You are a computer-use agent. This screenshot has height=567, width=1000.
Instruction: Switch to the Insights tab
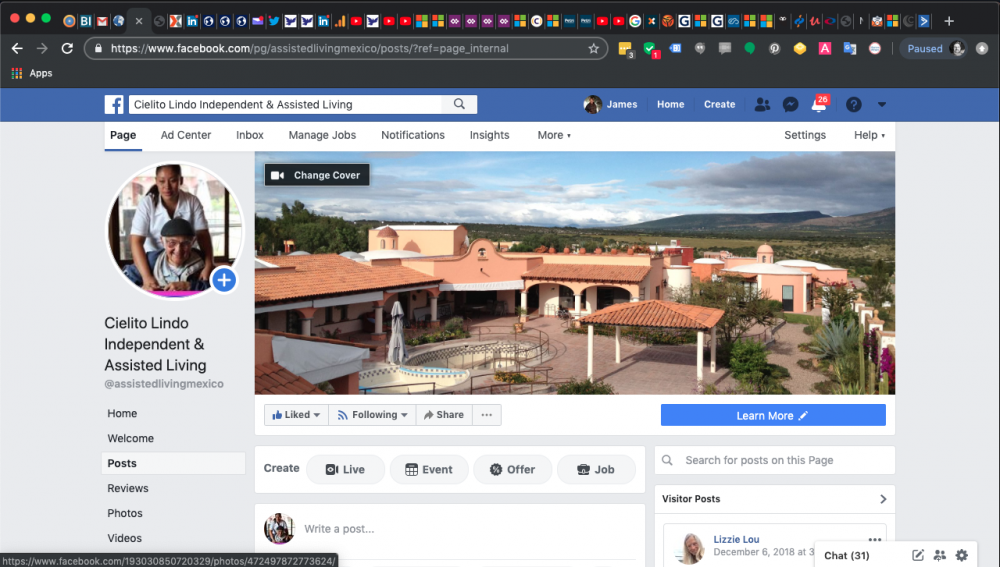coord(489,135)
